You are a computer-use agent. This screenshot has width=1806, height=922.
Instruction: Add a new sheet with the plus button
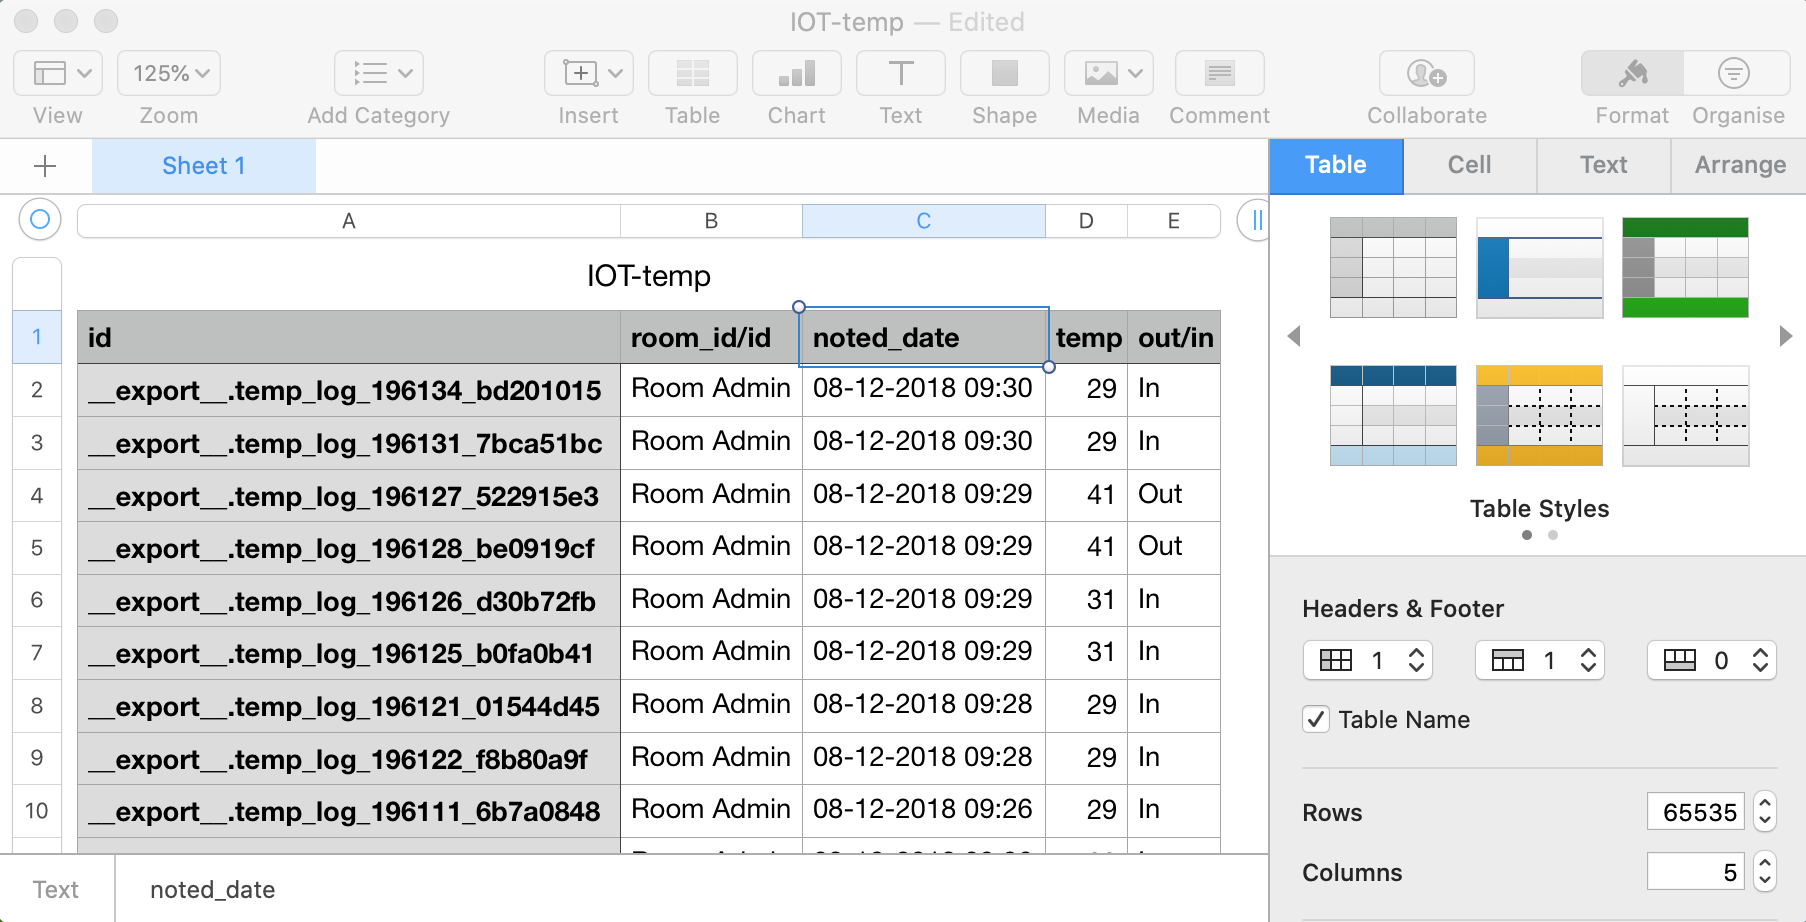(x=45, y=165)
